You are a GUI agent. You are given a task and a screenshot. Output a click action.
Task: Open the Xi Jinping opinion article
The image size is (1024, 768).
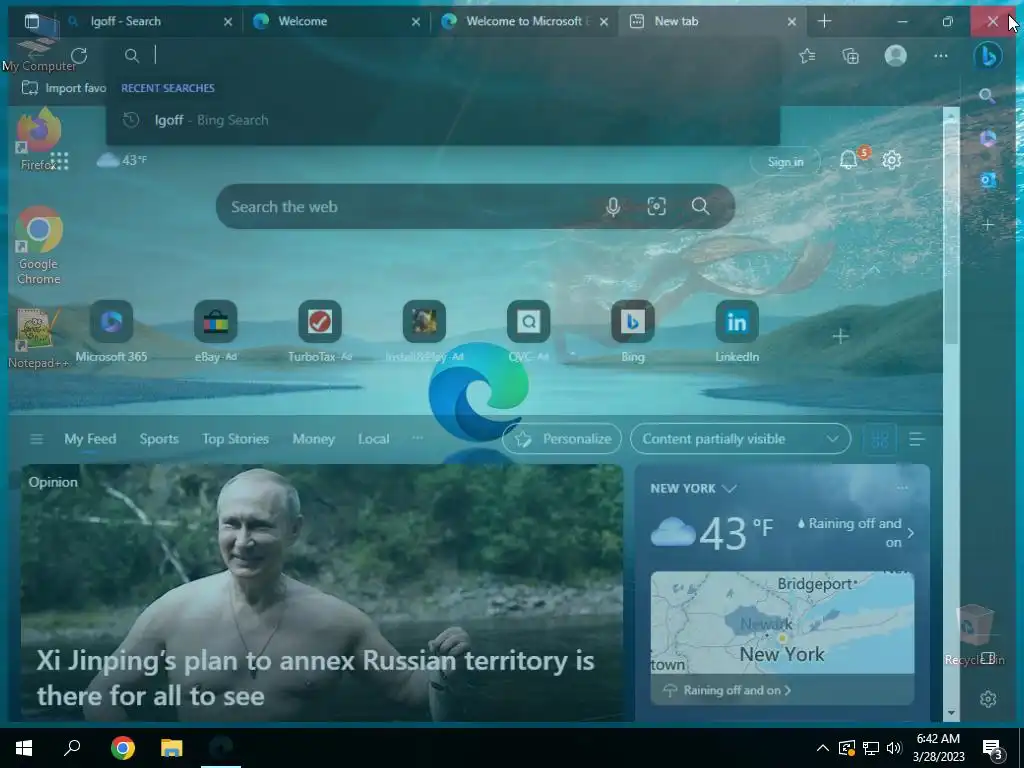click(321, 592)
